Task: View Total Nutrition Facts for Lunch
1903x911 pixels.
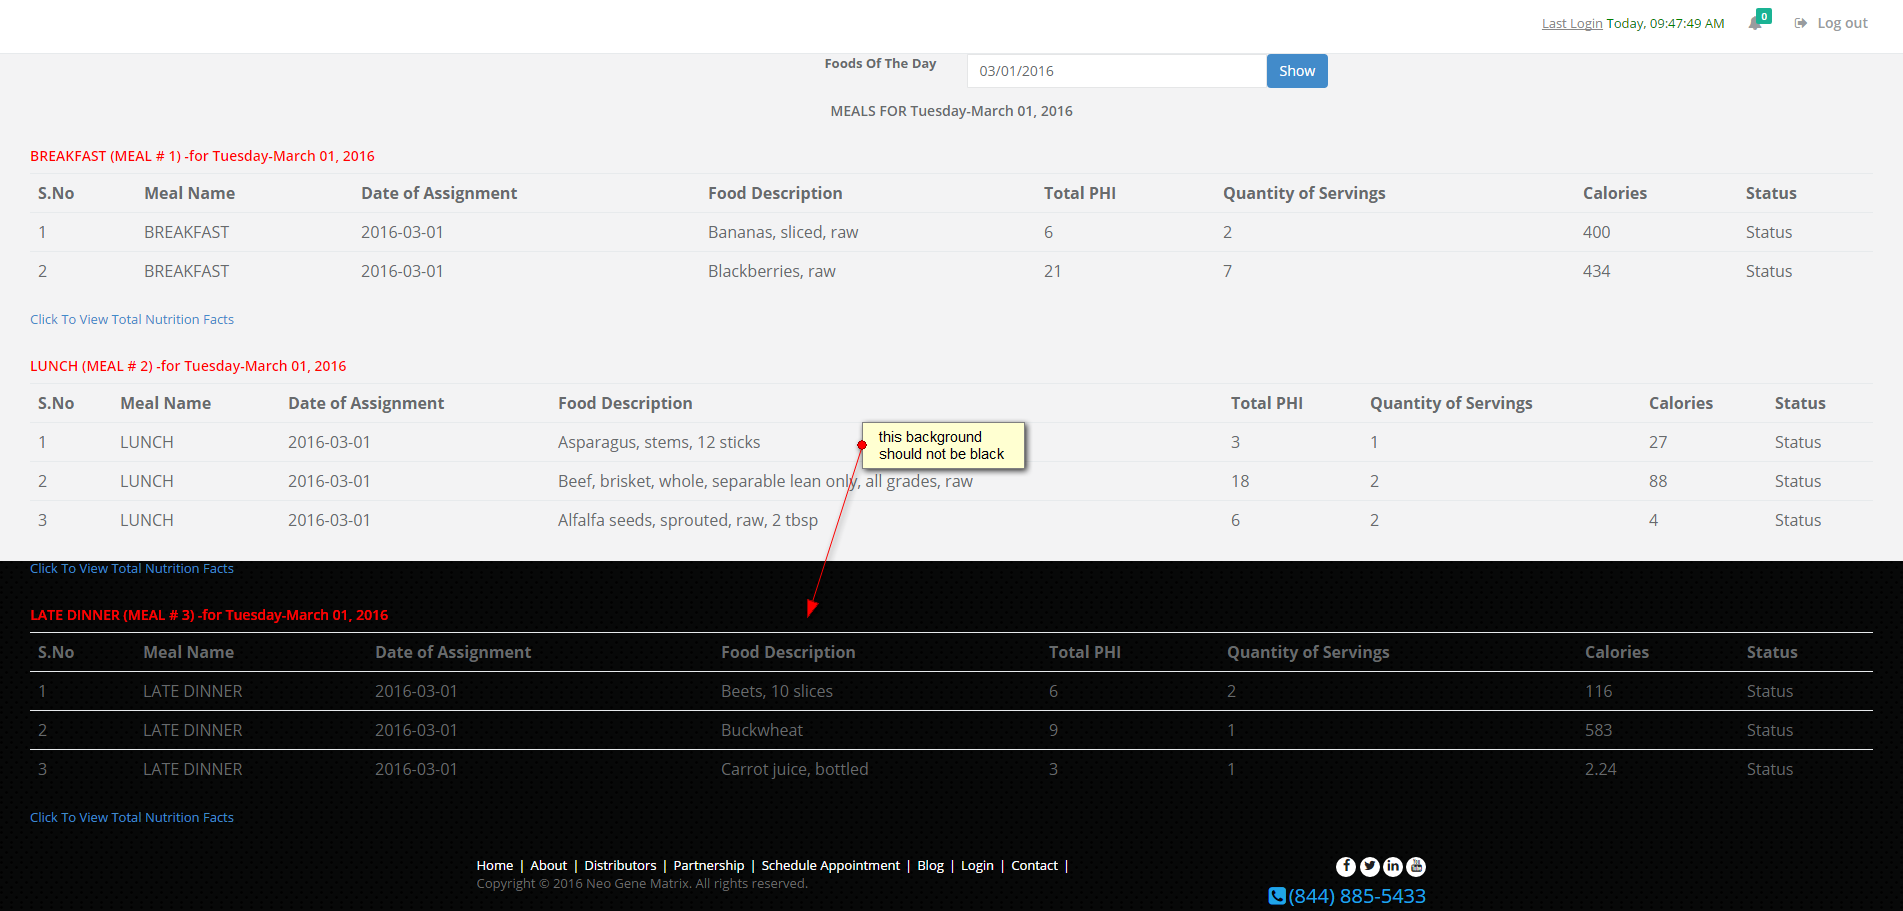Action: coord(132,569)
